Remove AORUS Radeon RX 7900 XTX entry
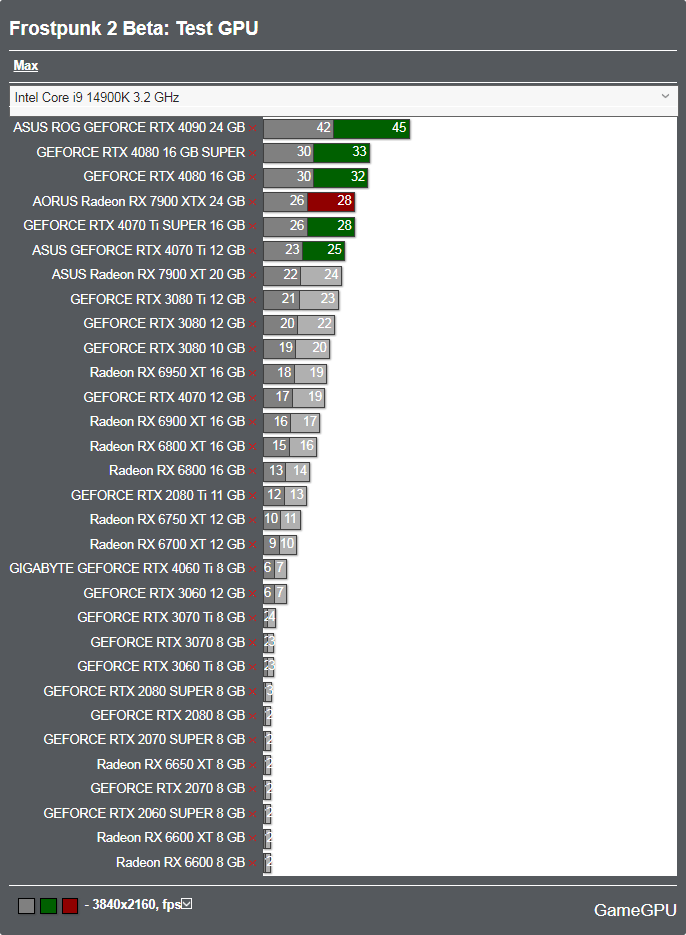The width and height of the screenshot is (686, 935). (x=253, y=202)
